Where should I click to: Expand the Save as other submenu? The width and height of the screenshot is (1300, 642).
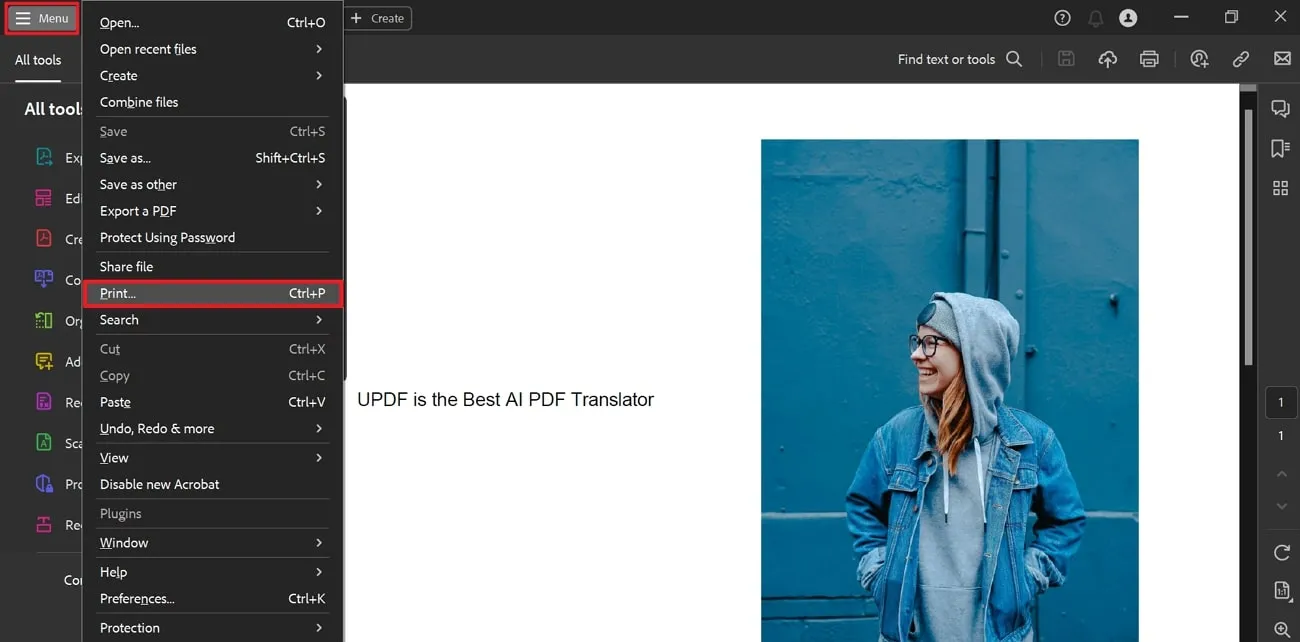point(137,184)
